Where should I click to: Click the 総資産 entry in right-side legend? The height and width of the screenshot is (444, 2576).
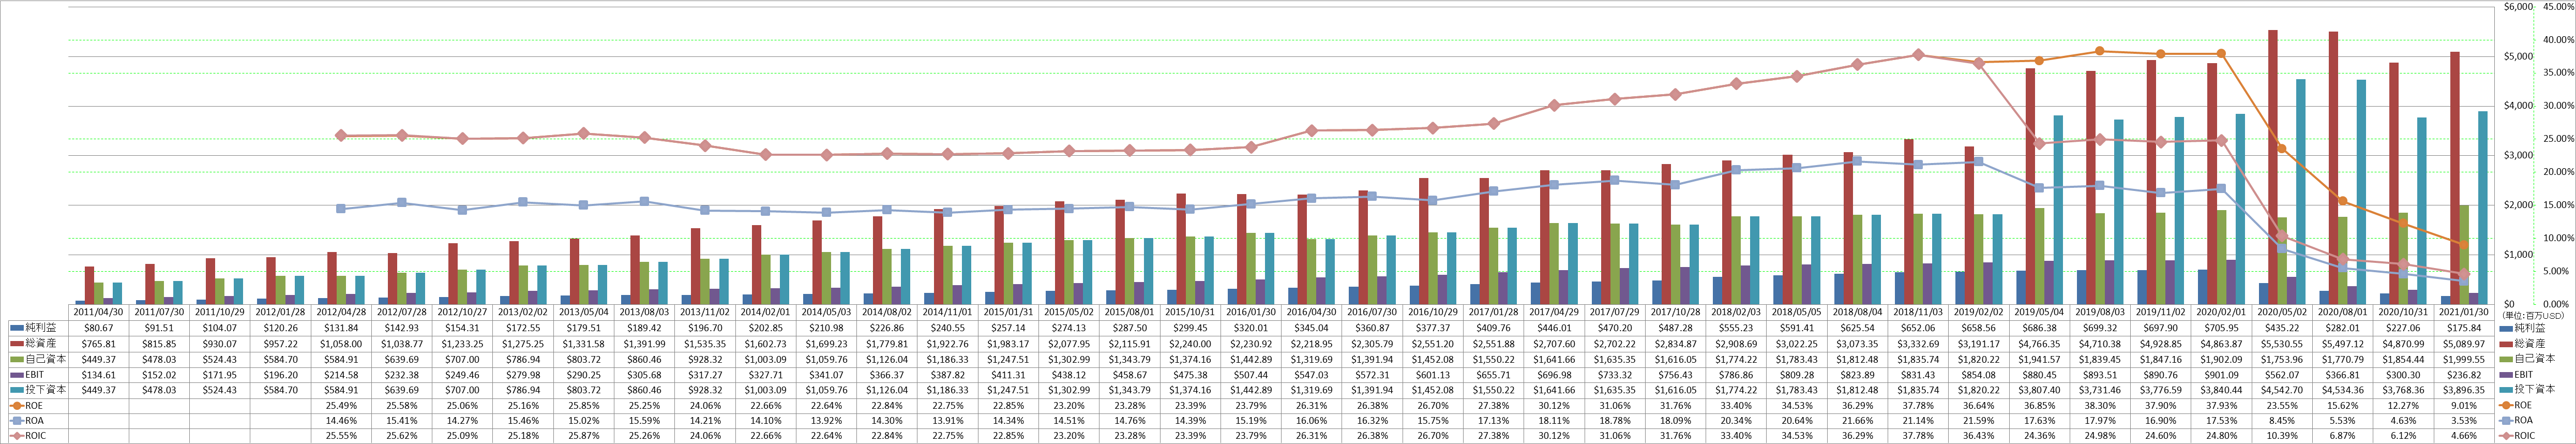pyautogui.click(x=2524, y=343)
